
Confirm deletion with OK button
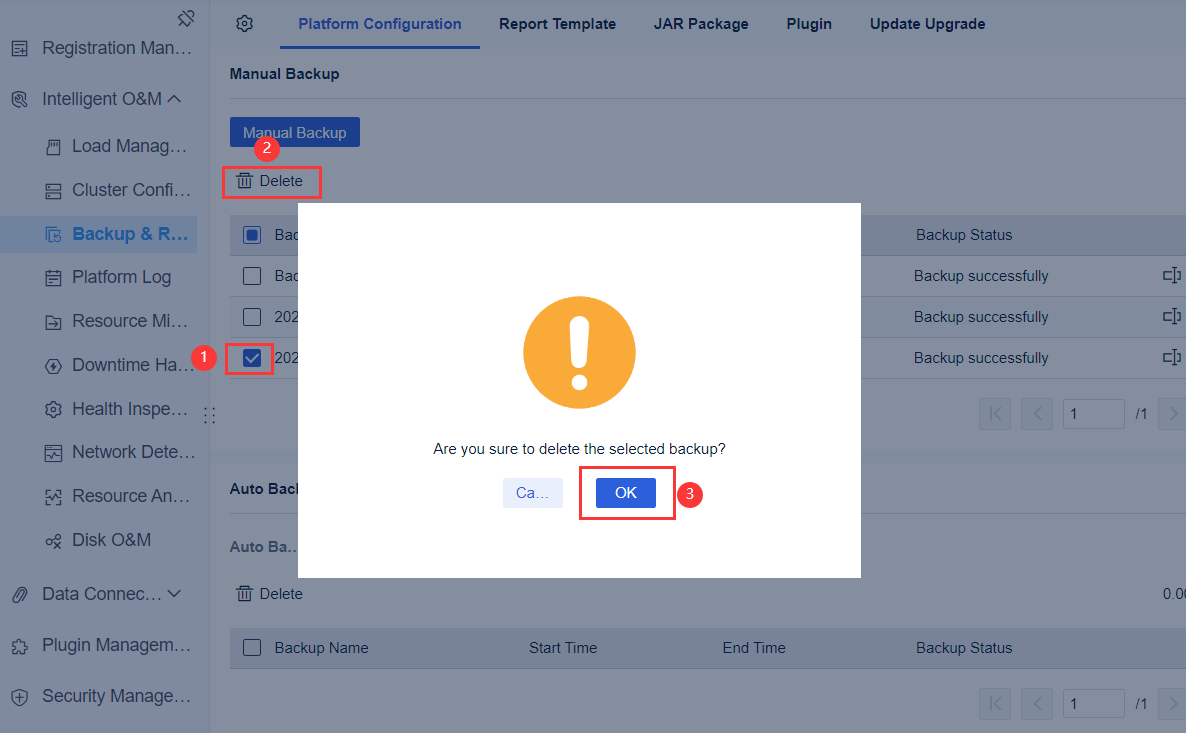[x=626, y=492]
